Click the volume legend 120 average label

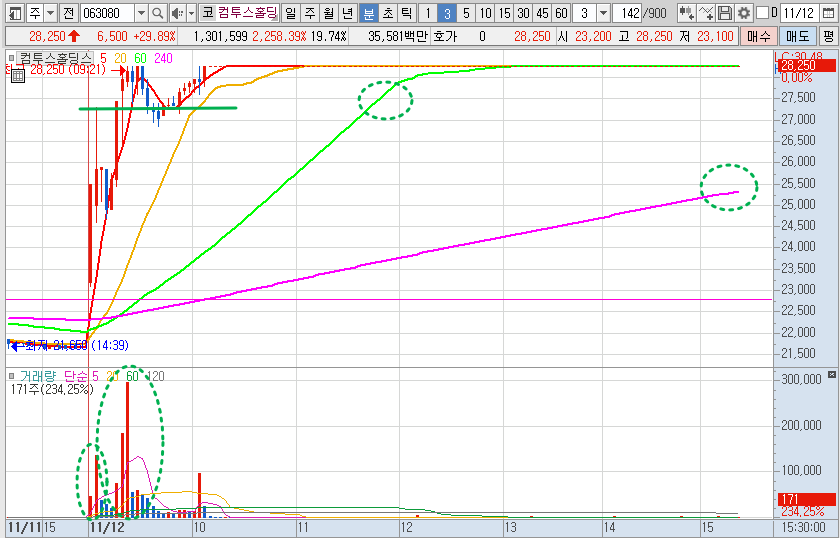(x=155, y=376)
